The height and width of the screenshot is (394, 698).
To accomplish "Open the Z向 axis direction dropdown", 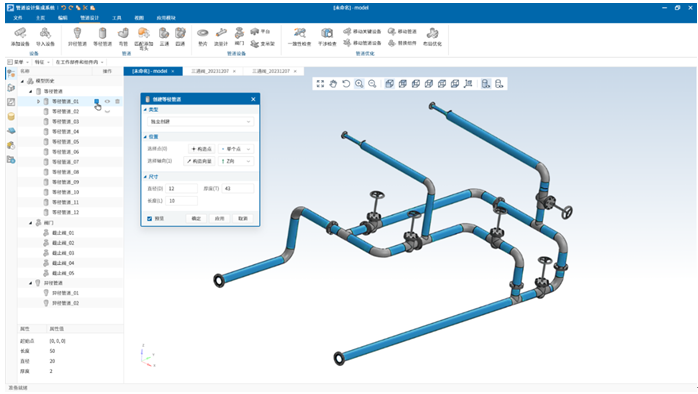I will tap(236, 161).
